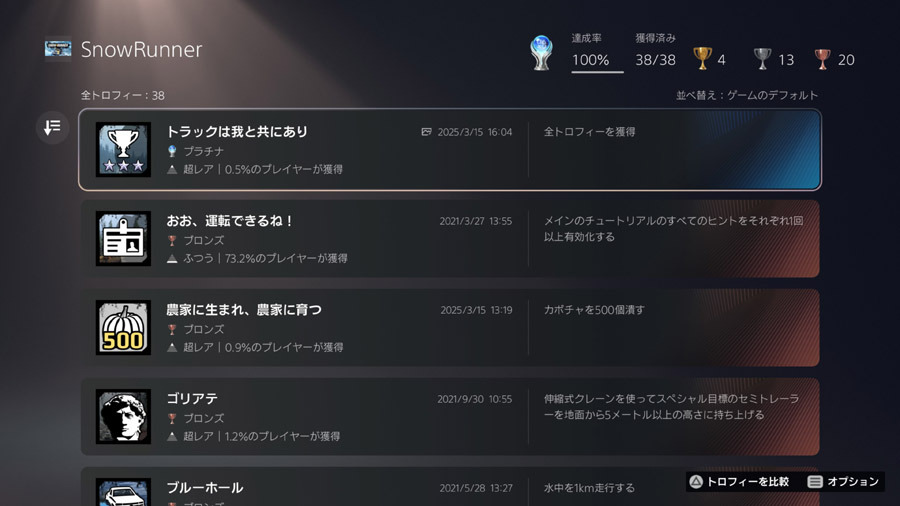Click the silver trophy count icon
The height and width of the screenshot is (506, 900).
(762, 59)
